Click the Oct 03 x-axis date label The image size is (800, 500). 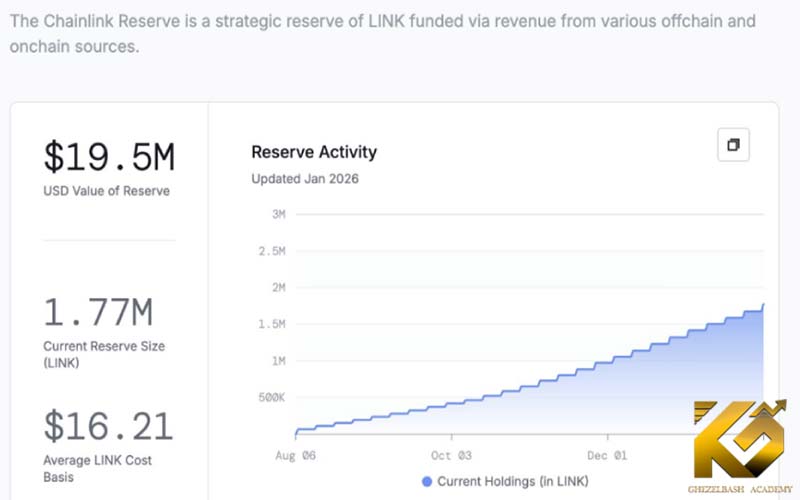pos(451,454)
